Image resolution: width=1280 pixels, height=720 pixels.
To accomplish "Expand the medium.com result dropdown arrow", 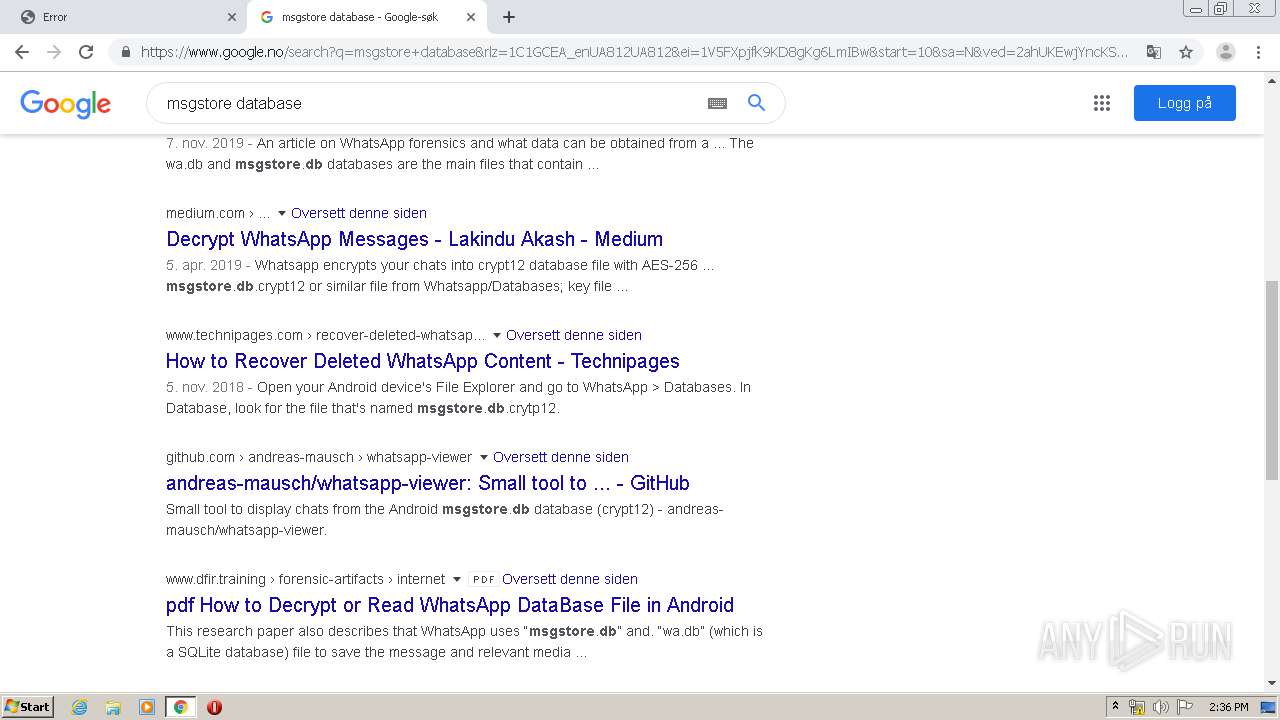I will (282, 213).
